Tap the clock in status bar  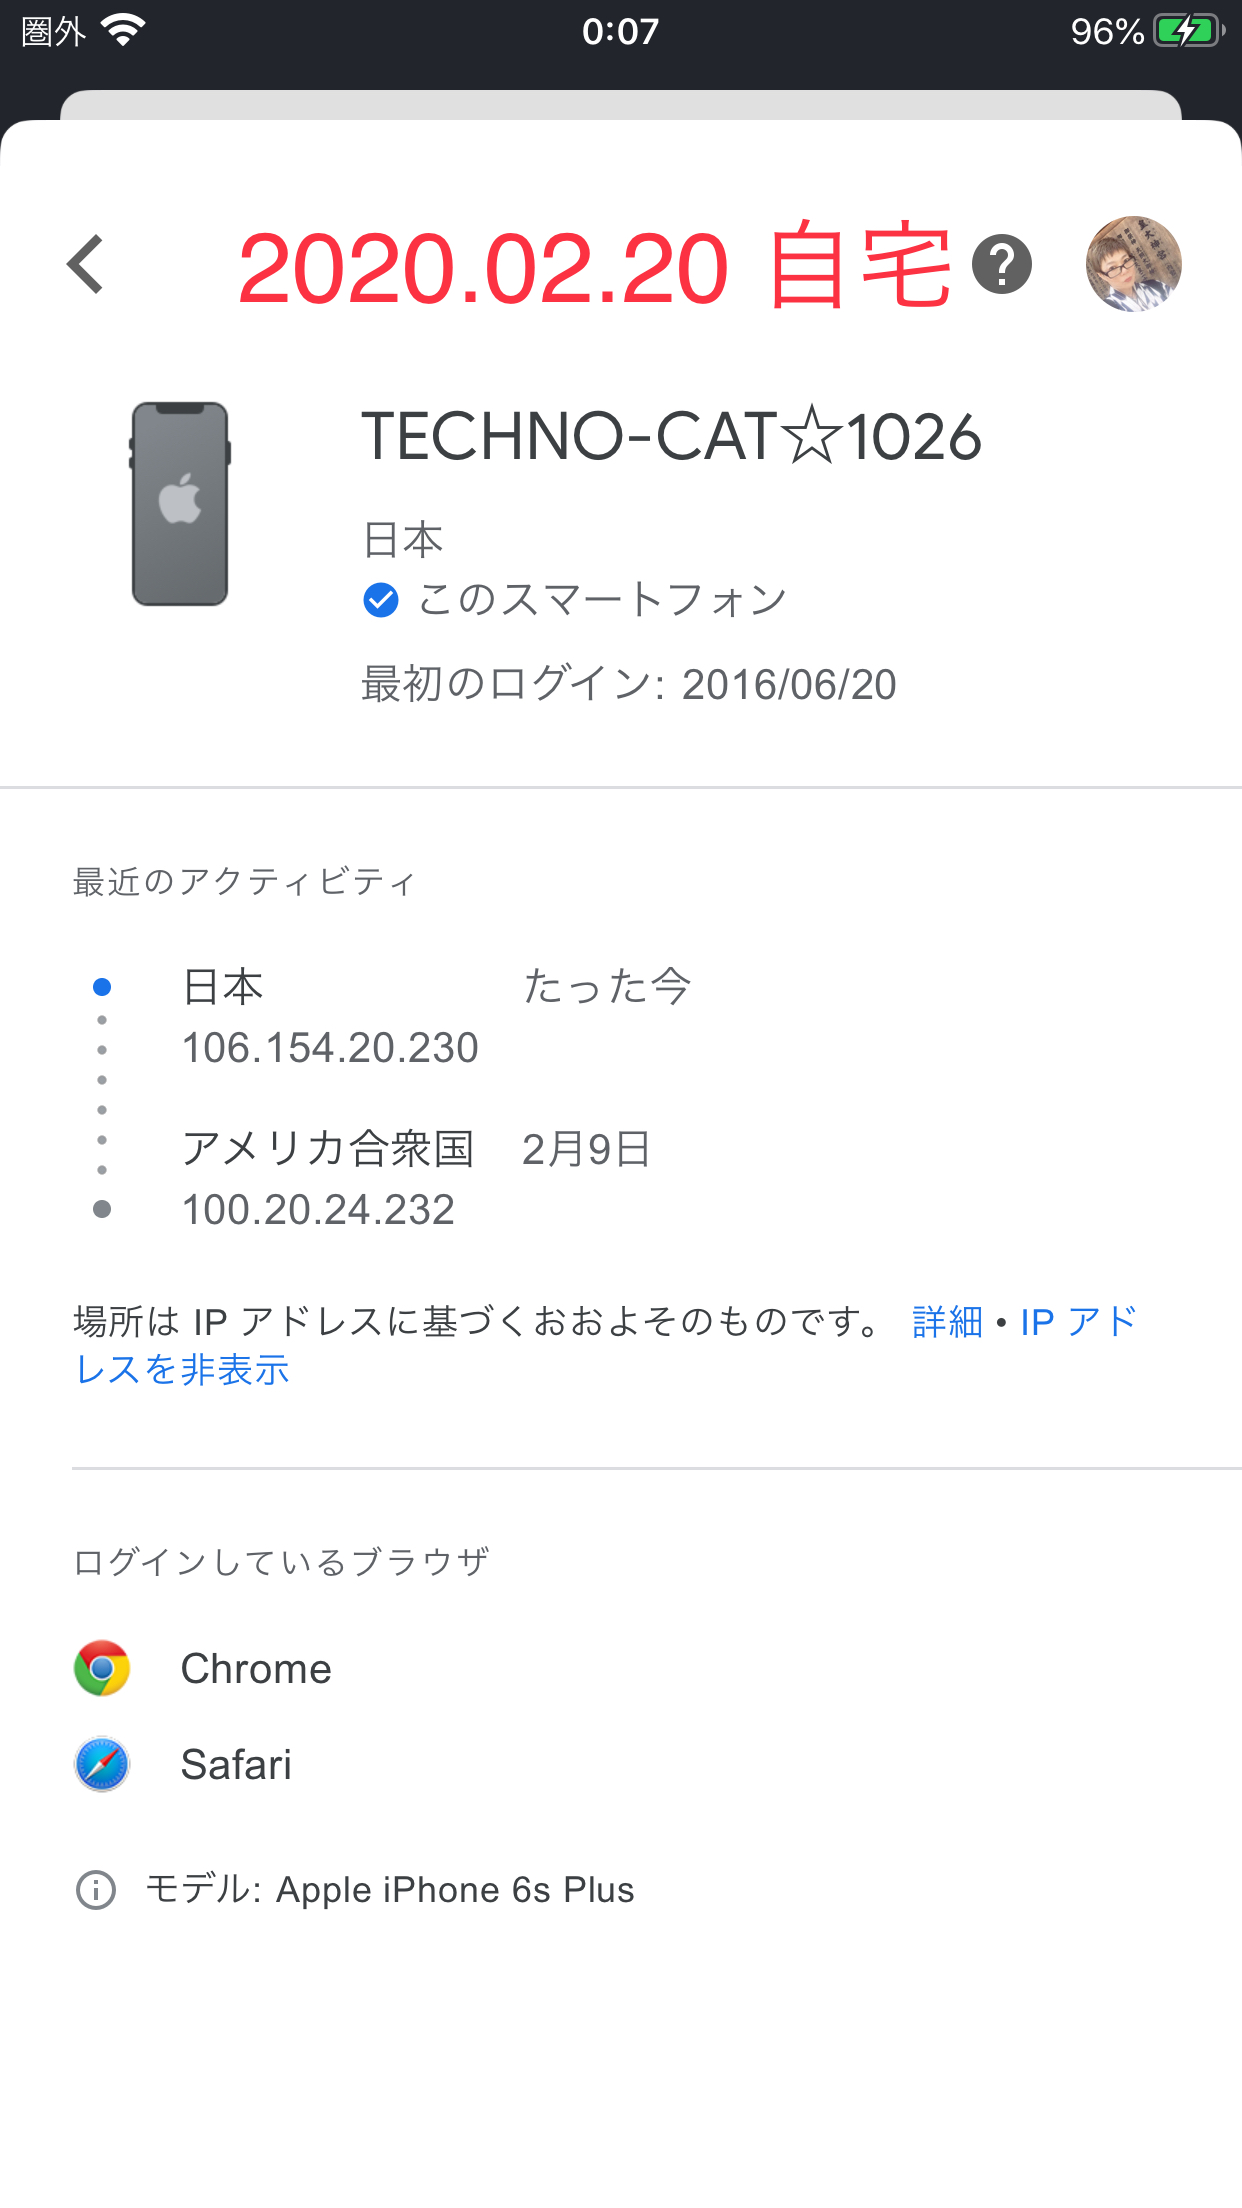620,31
